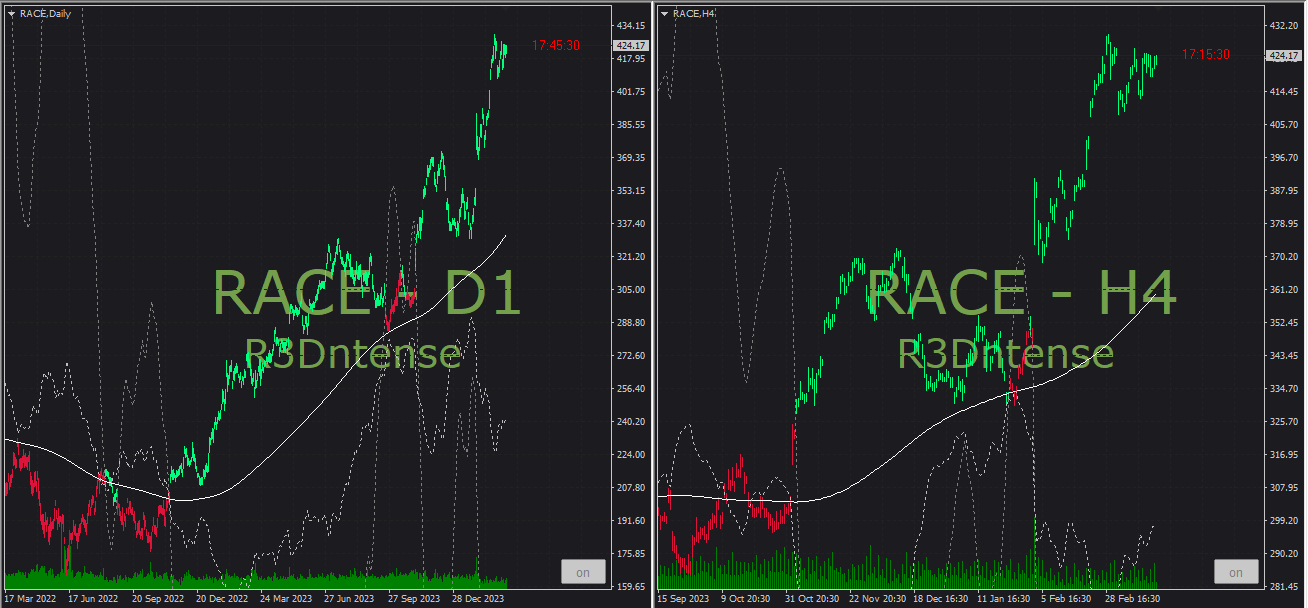1308x608 pixels.
Task: Click the 385.55 price axis label
Action: [x=630, y=124]
